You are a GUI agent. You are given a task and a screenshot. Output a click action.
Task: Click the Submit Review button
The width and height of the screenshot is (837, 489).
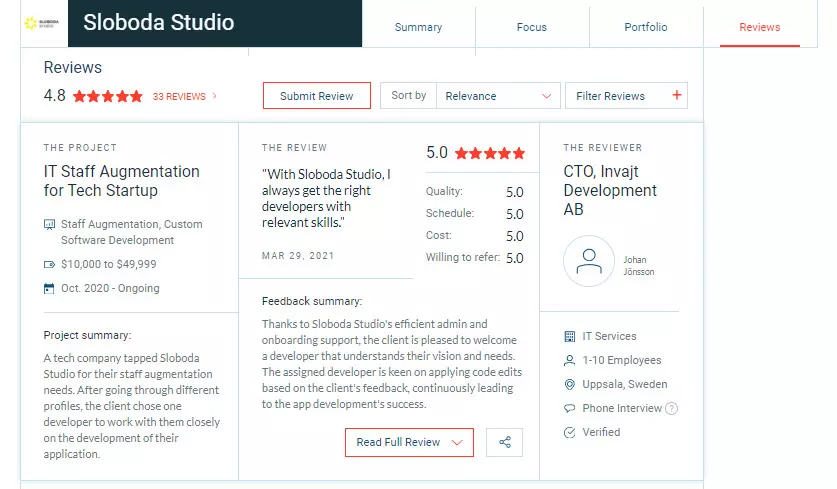point(317,96)
